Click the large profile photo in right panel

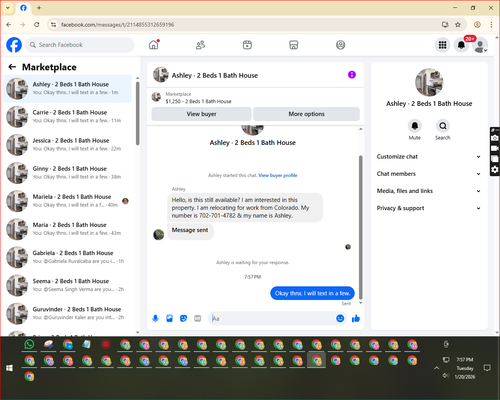[429, 82]
